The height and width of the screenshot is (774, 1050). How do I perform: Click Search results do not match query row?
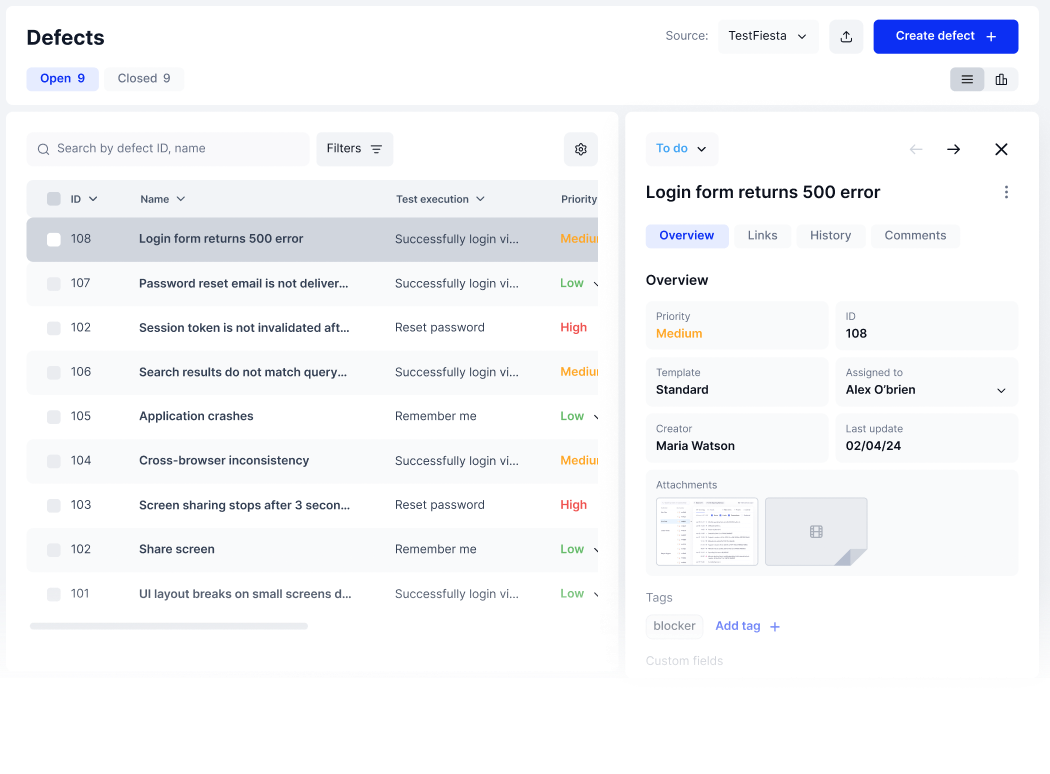312,372
